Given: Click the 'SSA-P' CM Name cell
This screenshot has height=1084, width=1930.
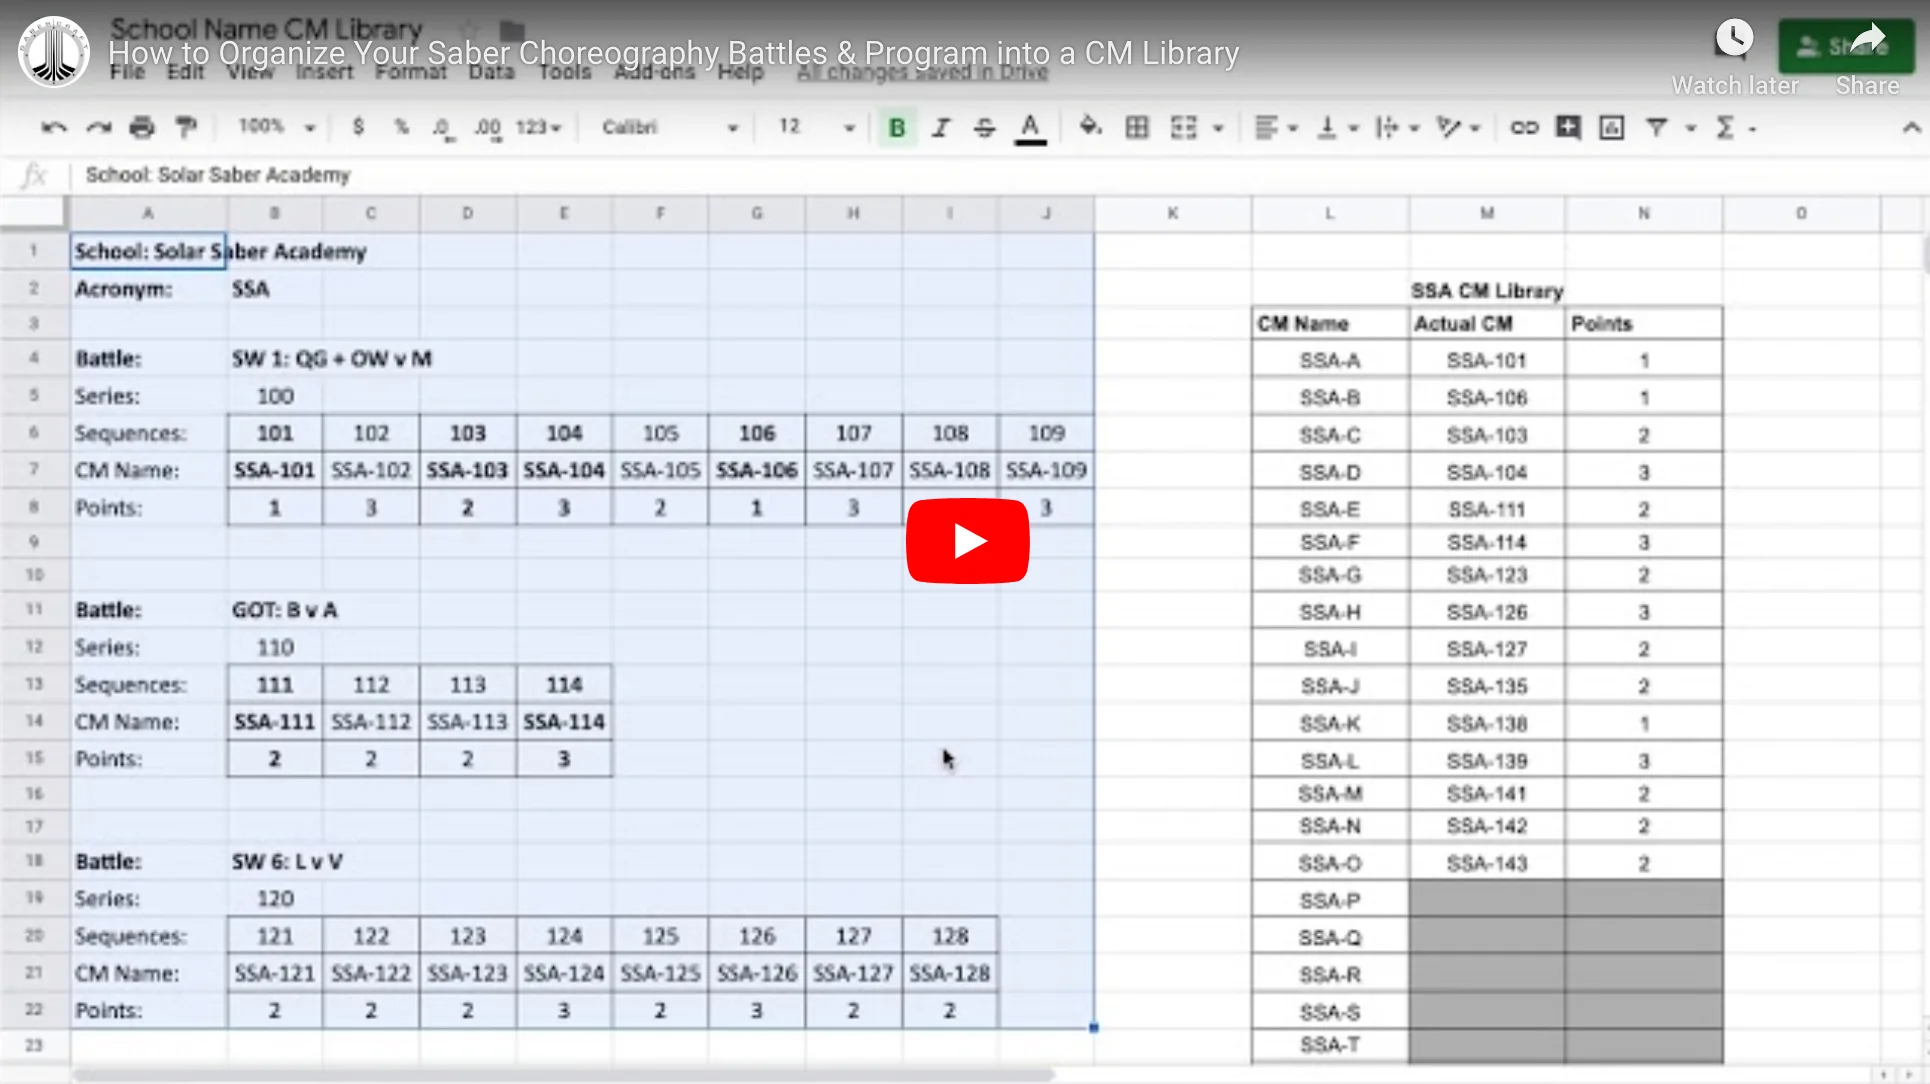Looking at the screenshot, I should pos(1330,900).
